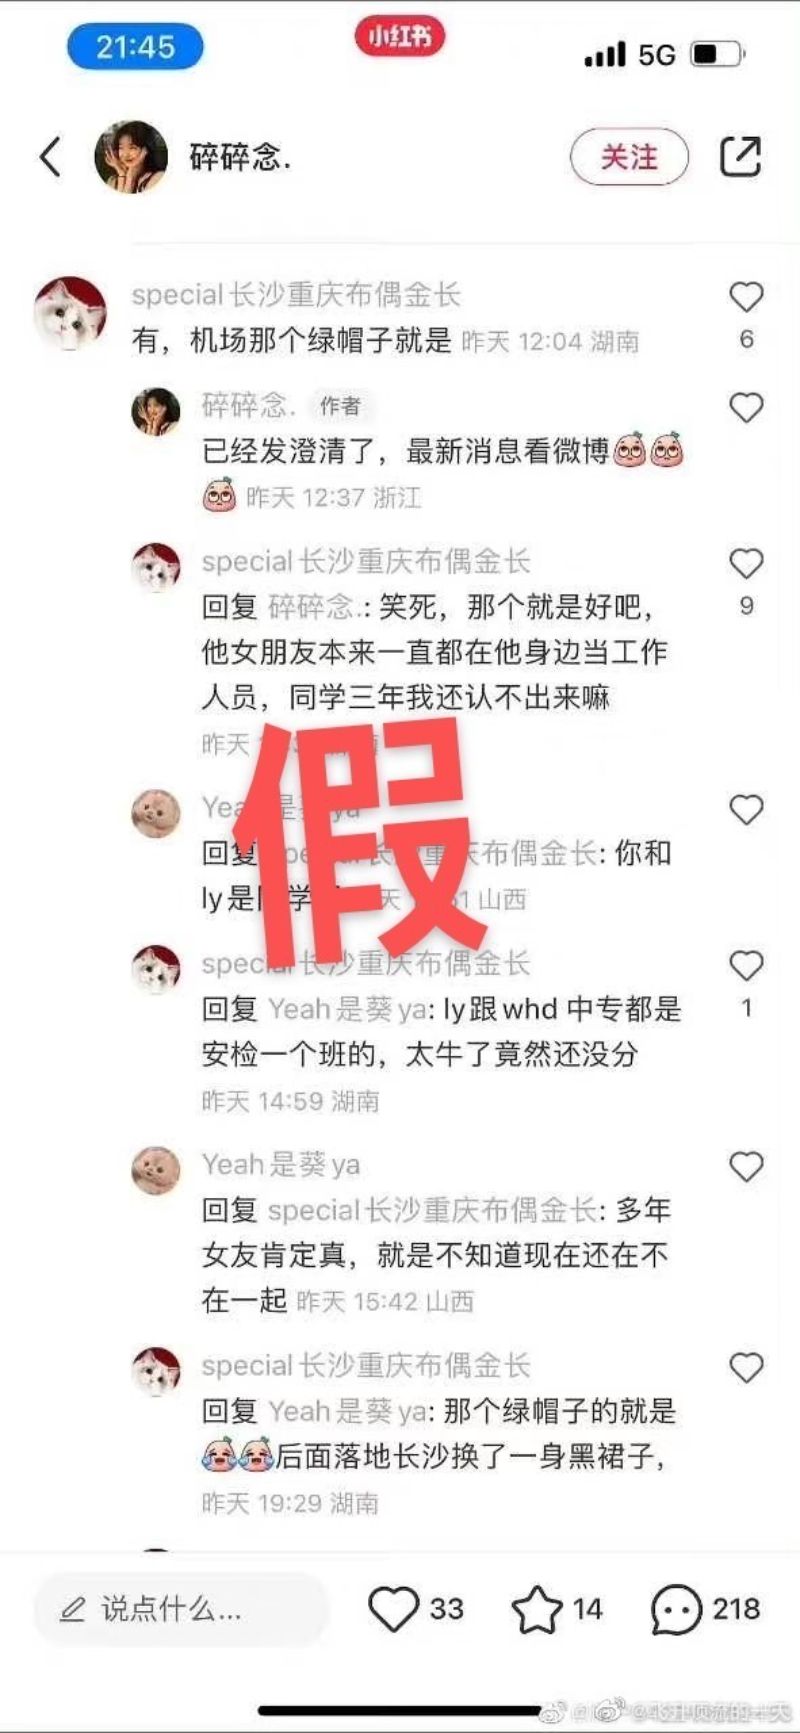Image resolution: width=800 pixels, height=1733 pixels.
Task: Follow 碎碎念 with the 关注 button
Action: point(630,157)
